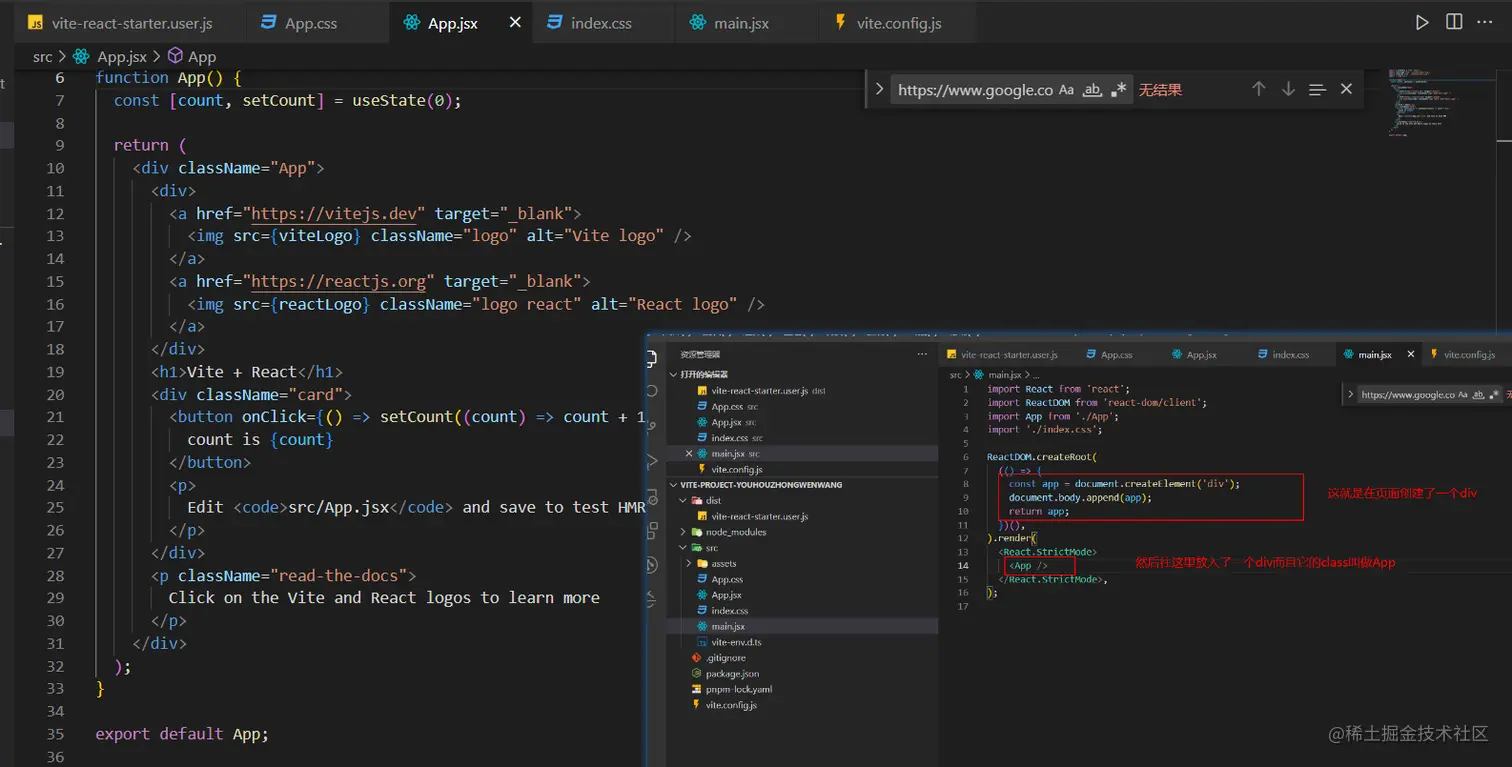This screenshot has height=767, width=1512.
Task: Expand the assets folder
Action: click(724, 563)
